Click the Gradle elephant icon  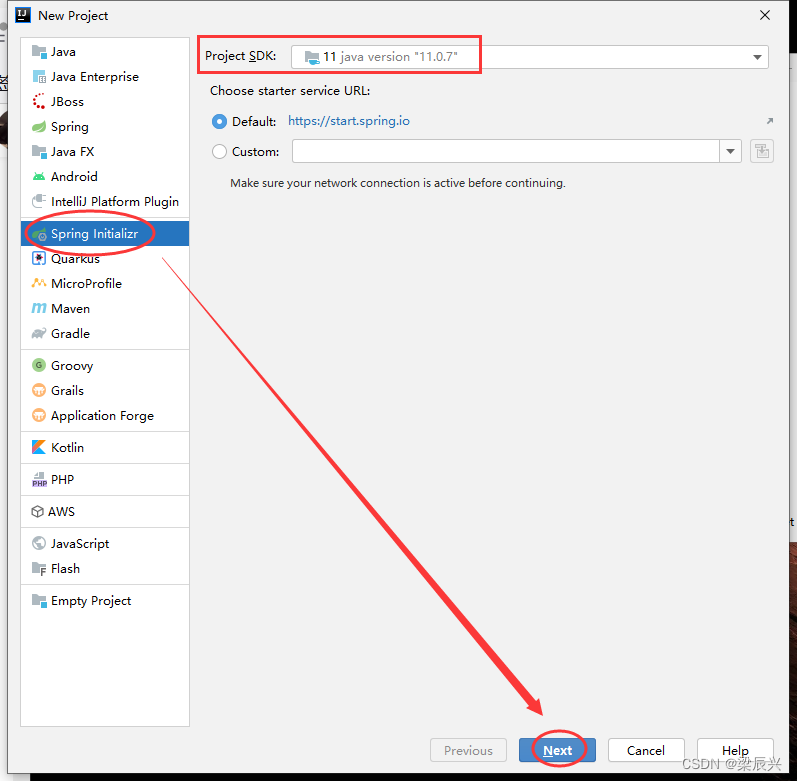[x=39, y=333]
